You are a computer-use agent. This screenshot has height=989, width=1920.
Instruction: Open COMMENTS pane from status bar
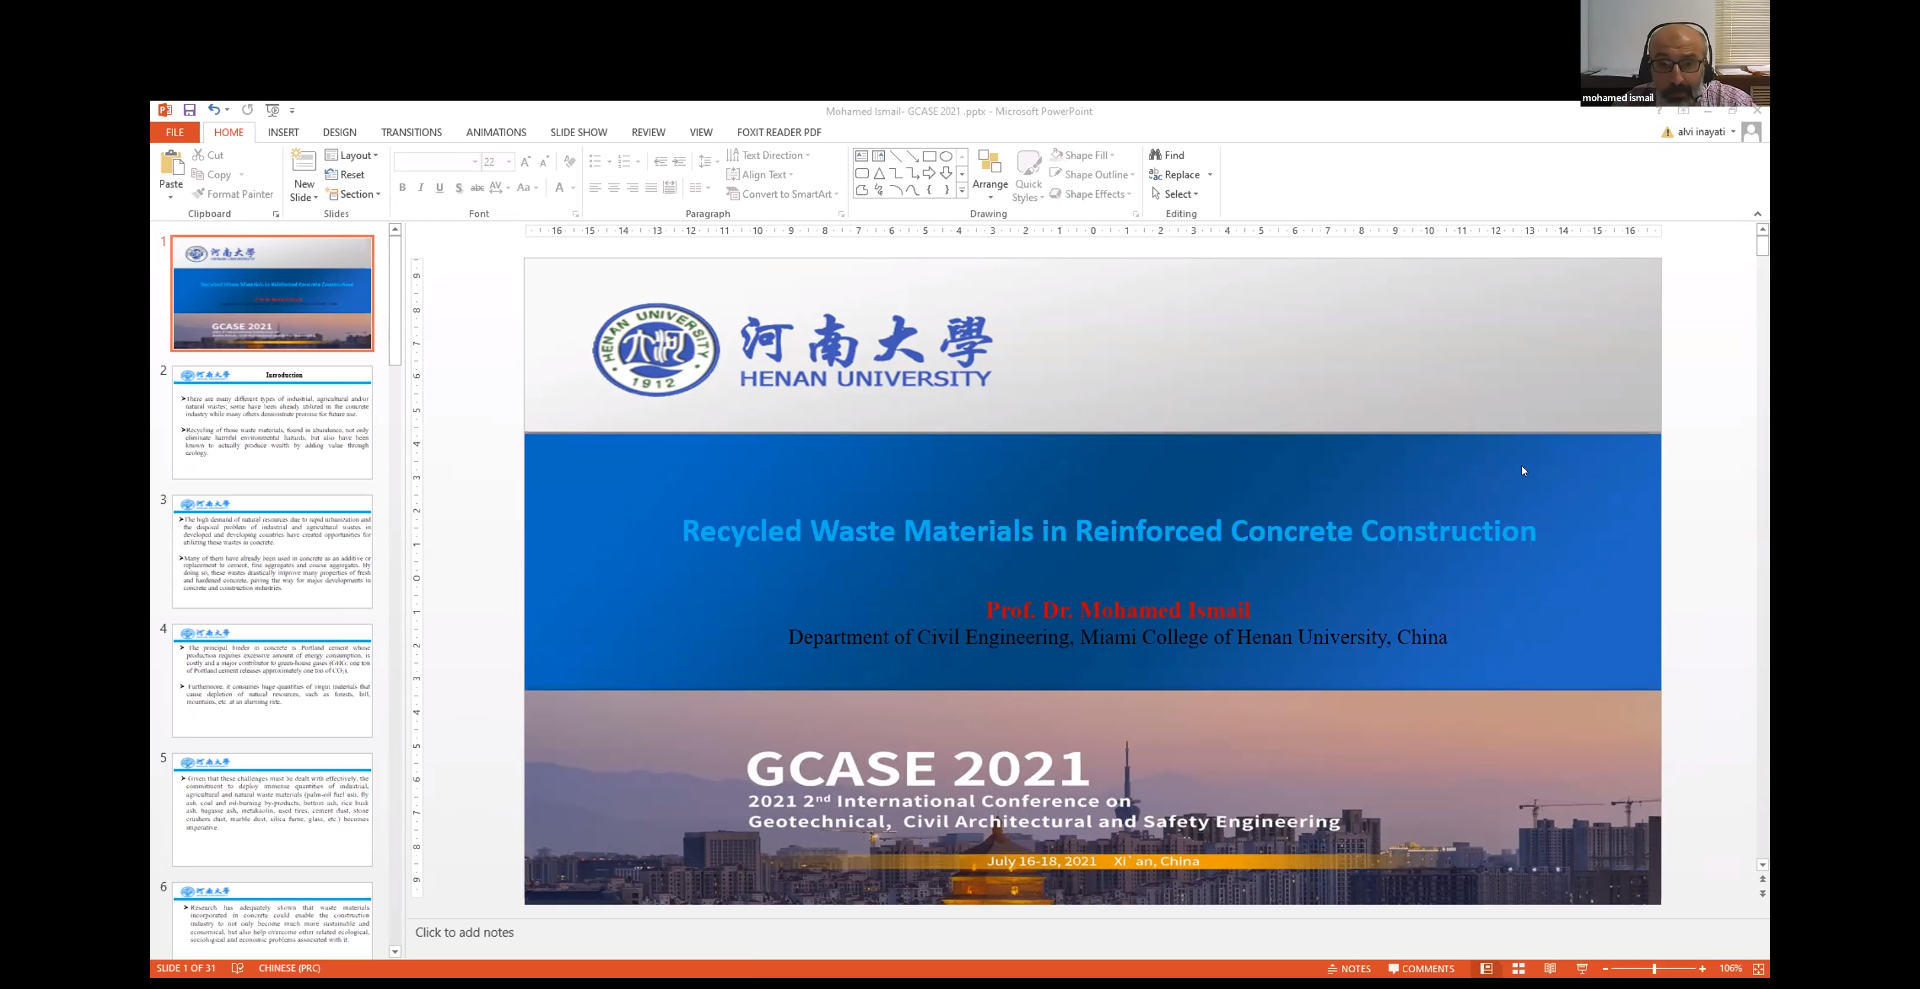[x=1421, y=968]
